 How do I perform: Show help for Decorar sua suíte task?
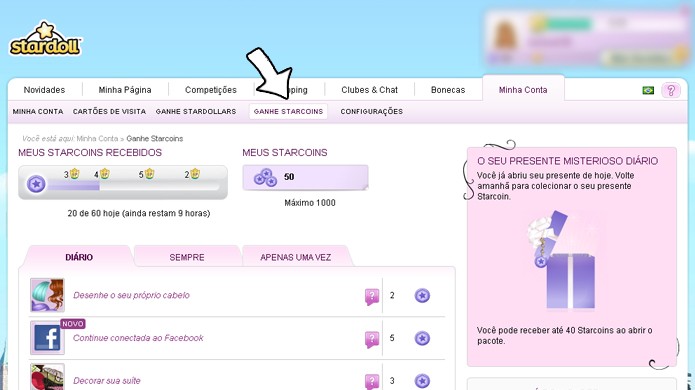(372, 382)
